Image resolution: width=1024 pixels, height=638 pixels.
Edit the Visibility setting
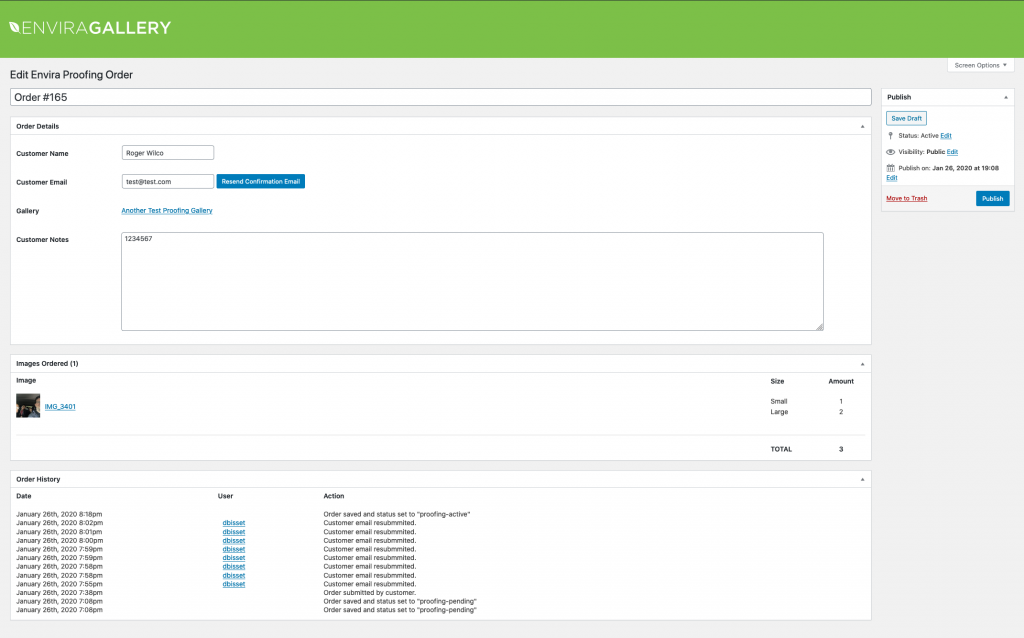tap(952, 152)
